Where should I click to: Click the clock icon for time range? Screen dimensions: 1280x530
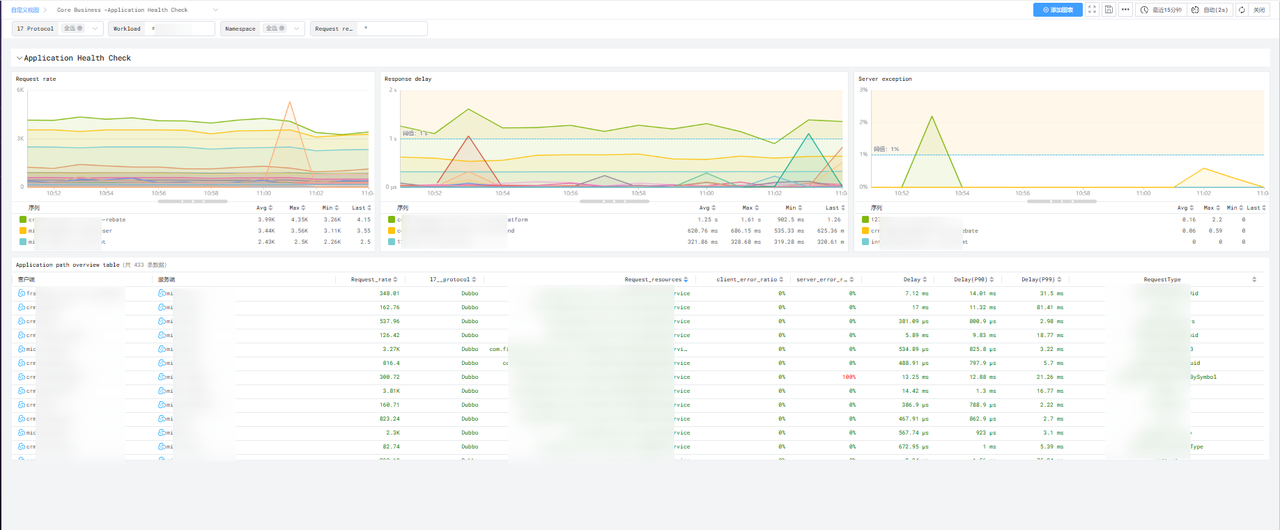(1145, 9)
